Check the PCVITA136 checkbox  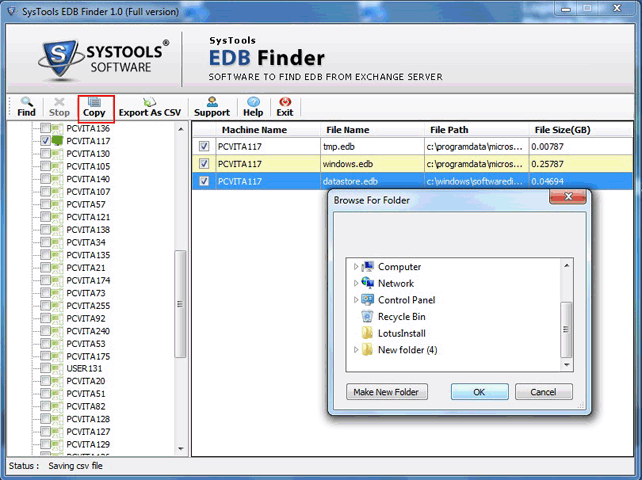[45, 128]
